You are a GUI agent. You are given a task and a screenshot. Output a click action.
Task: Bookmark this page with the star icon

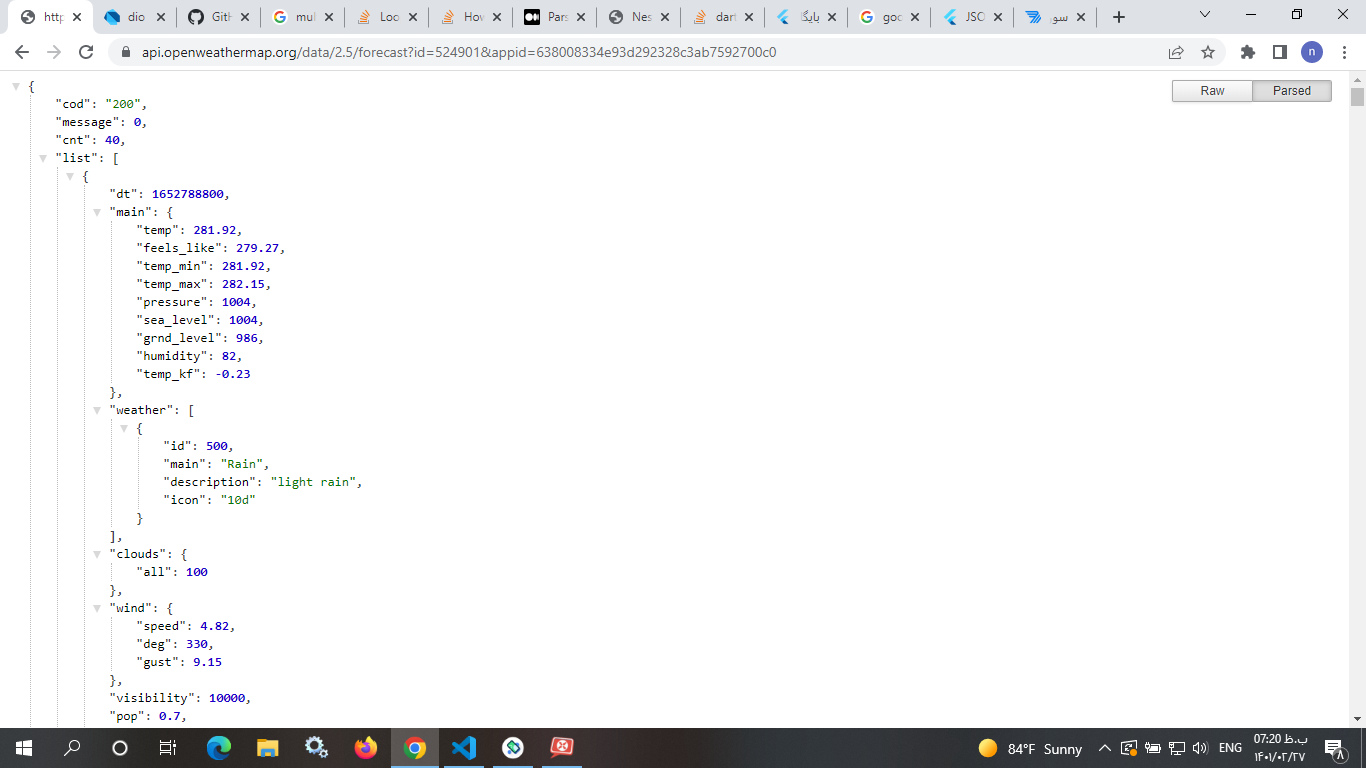1208,52
